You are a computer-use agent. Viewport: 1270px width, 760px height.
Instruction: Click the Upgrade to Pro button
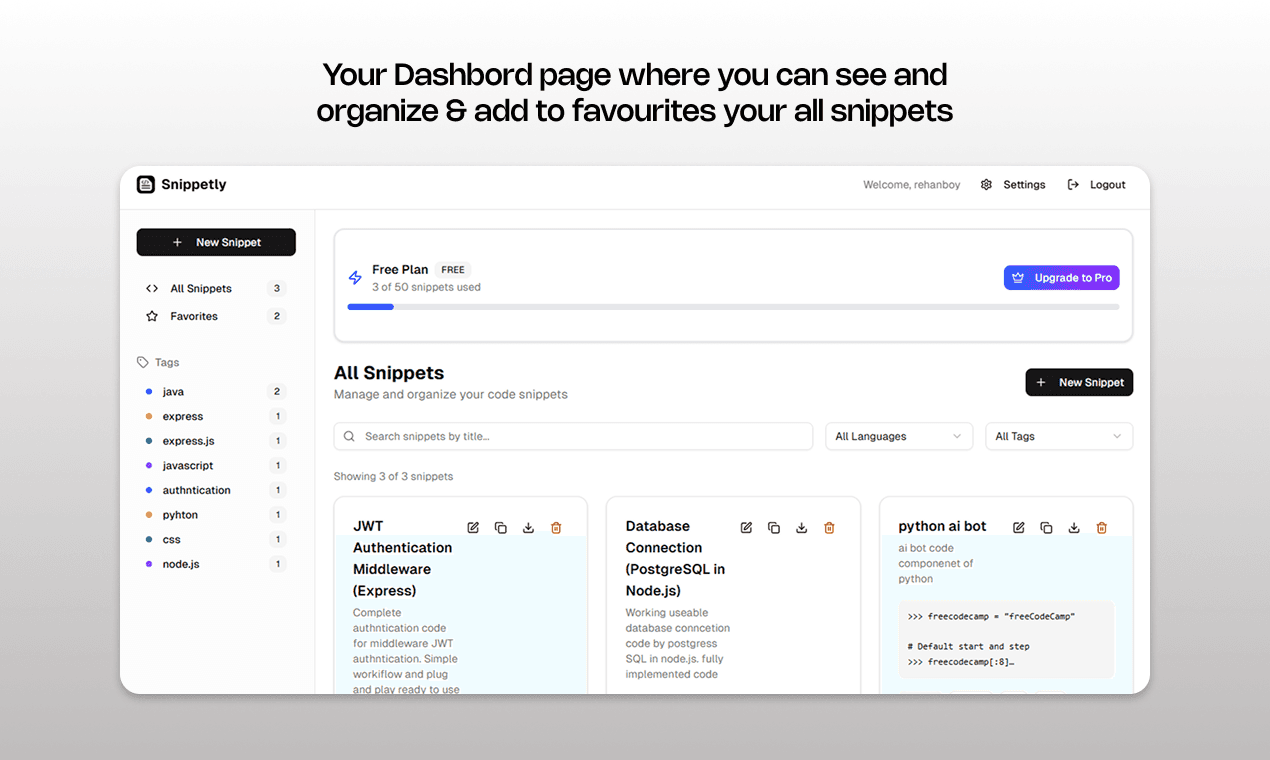tap(1061, 278)
